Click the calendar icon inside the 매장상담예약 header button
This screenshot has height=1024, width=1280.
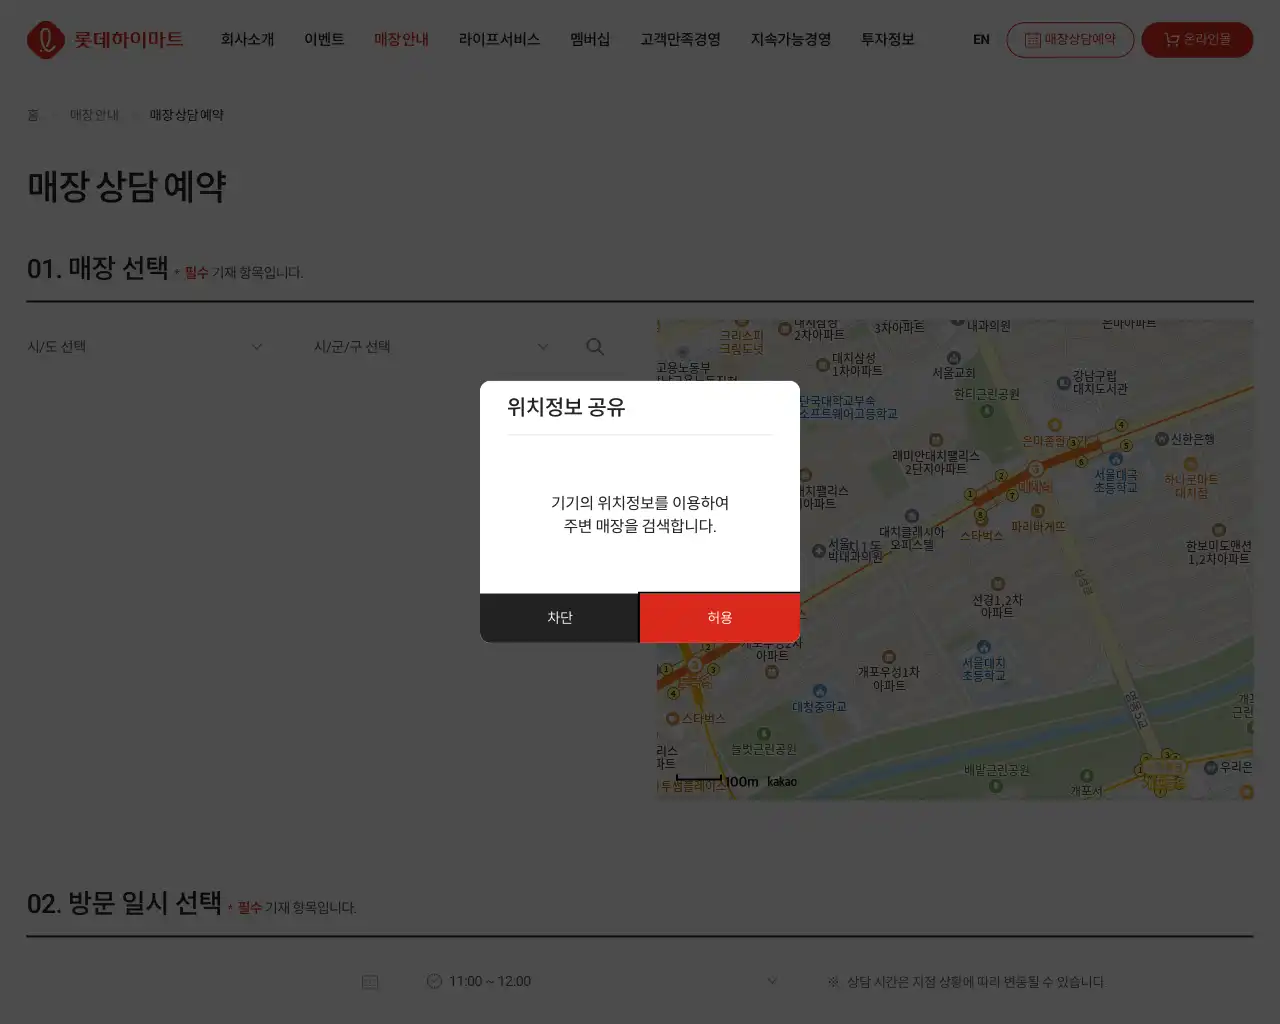(x=1033, y=40)
